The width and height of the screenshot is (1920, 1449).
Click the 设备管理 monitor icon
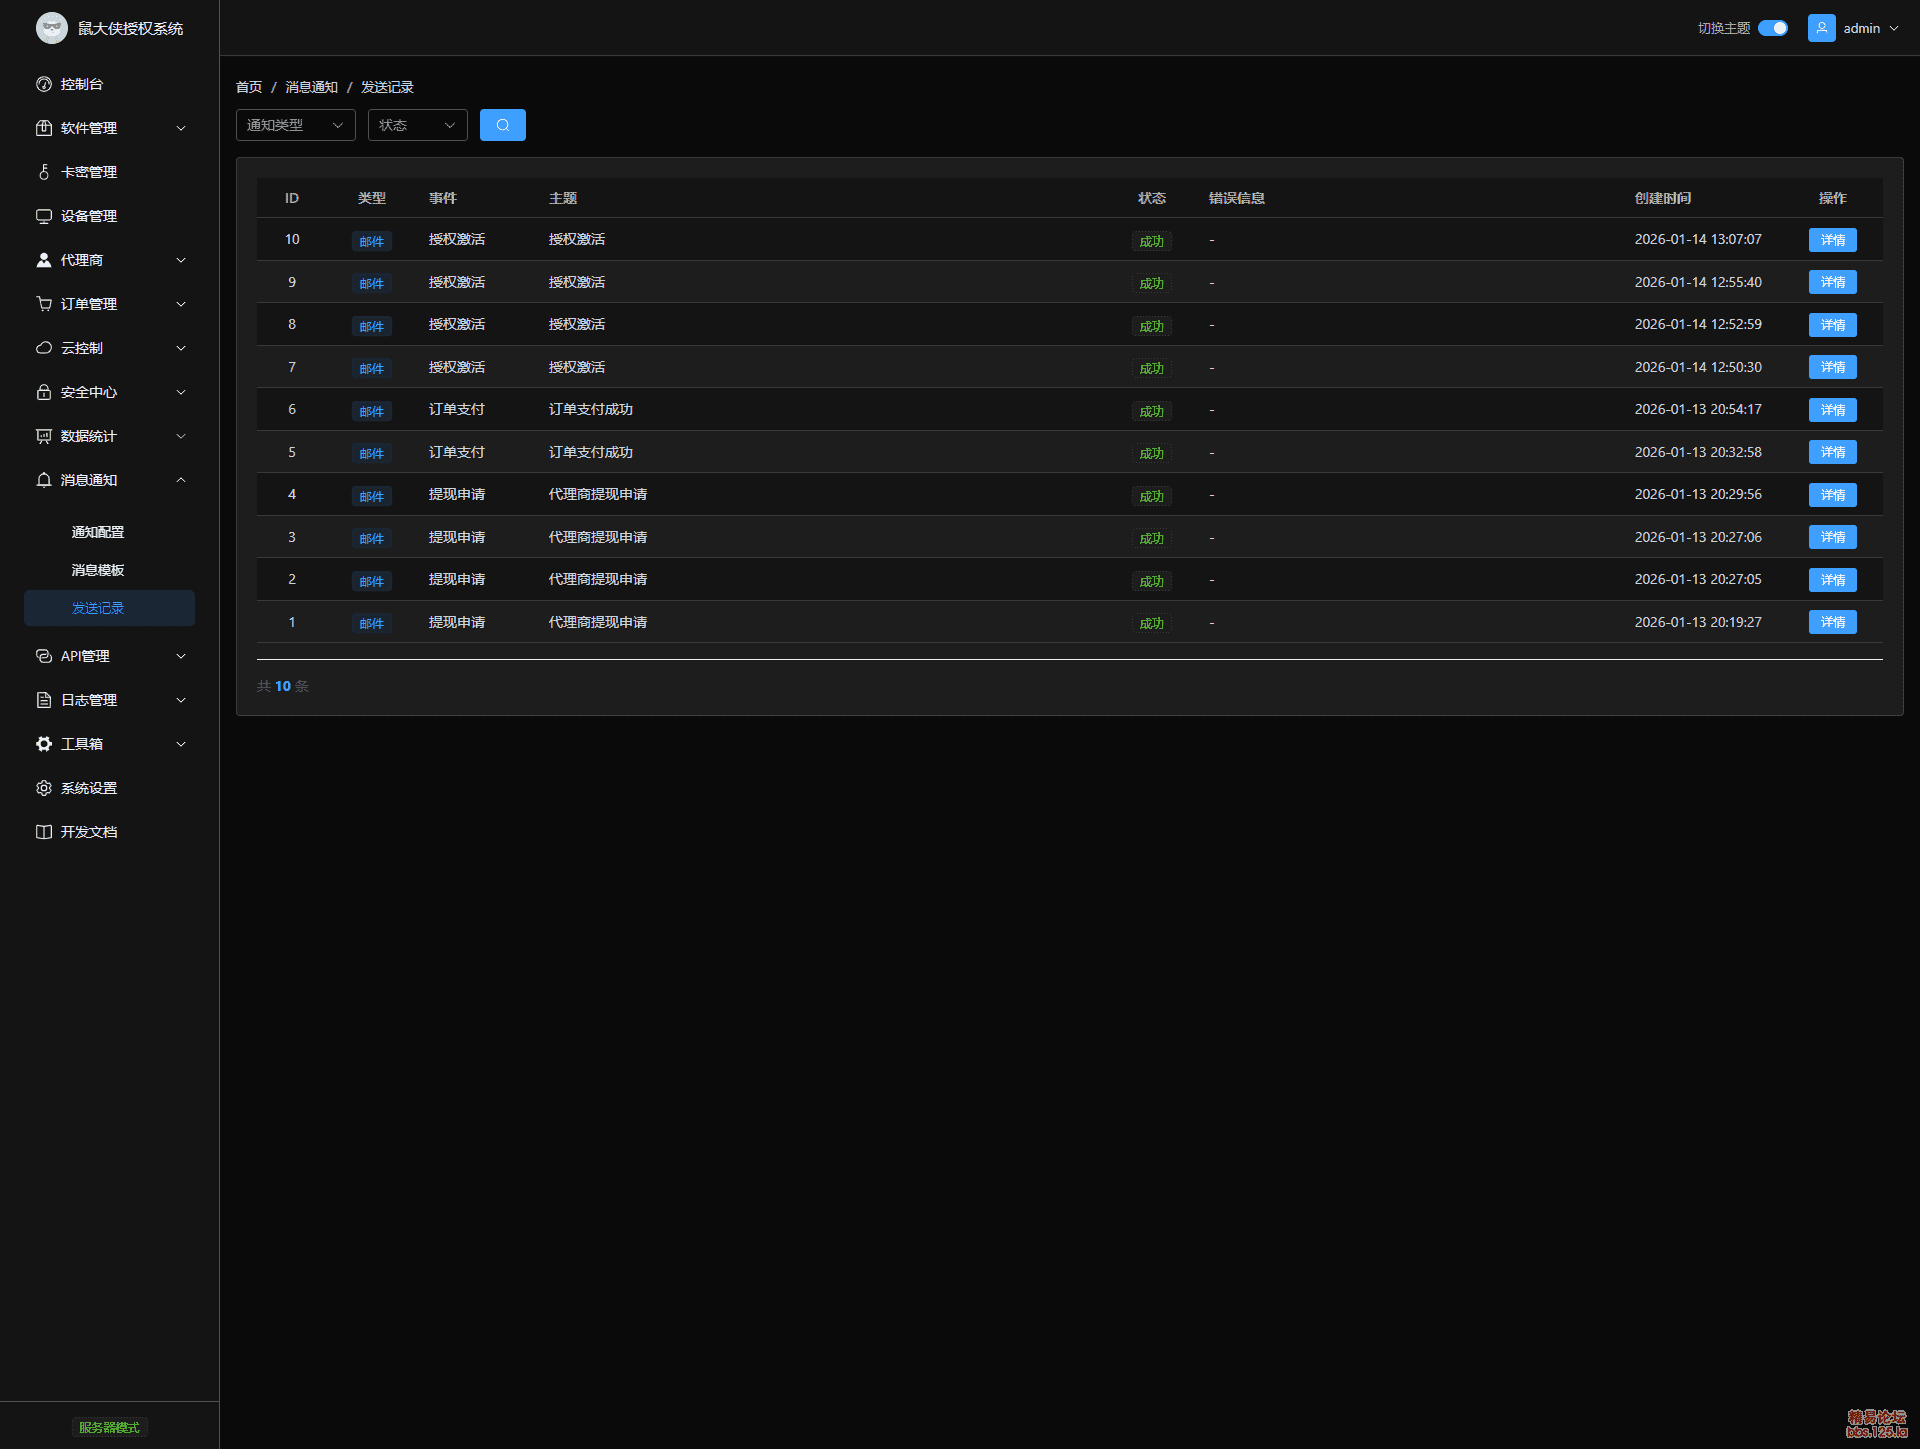(x=44, y=216)
